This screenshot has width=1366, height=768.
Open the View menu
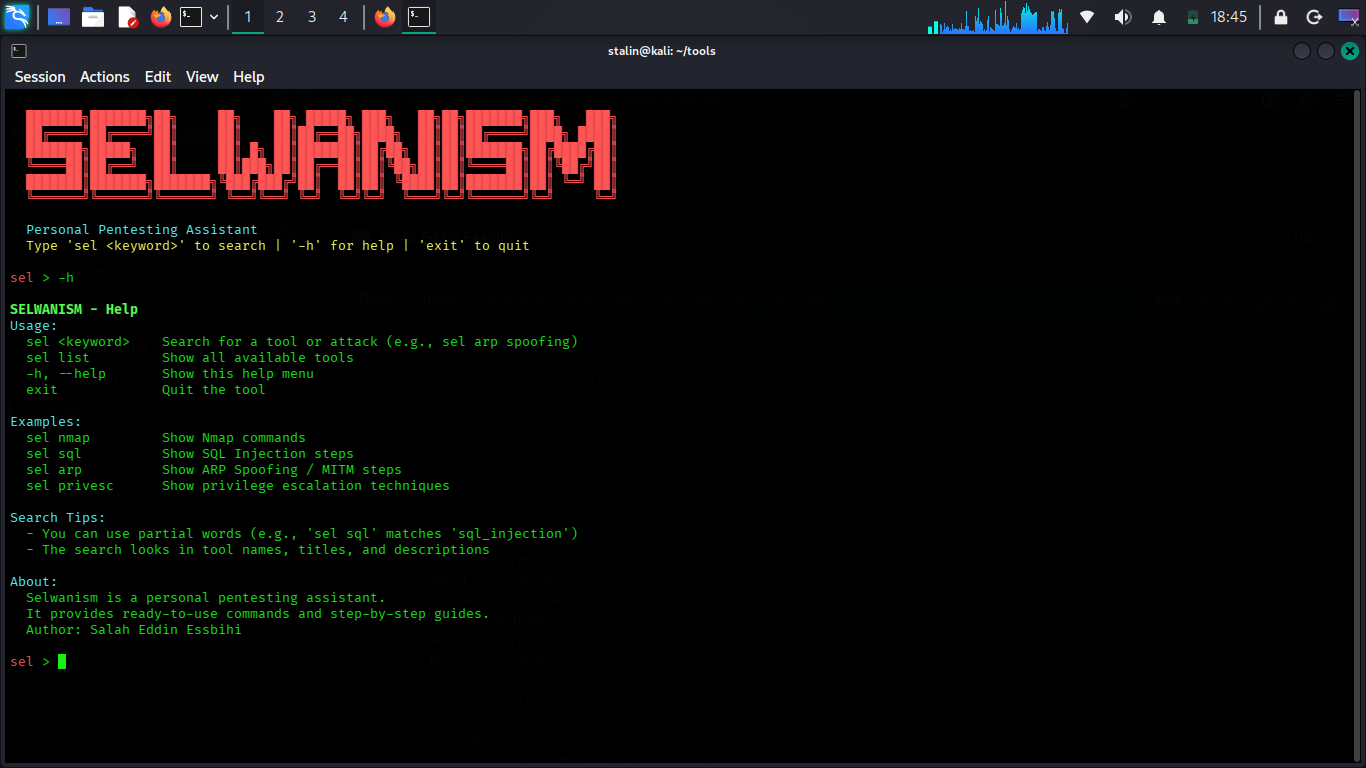click(x=202, y=77)
